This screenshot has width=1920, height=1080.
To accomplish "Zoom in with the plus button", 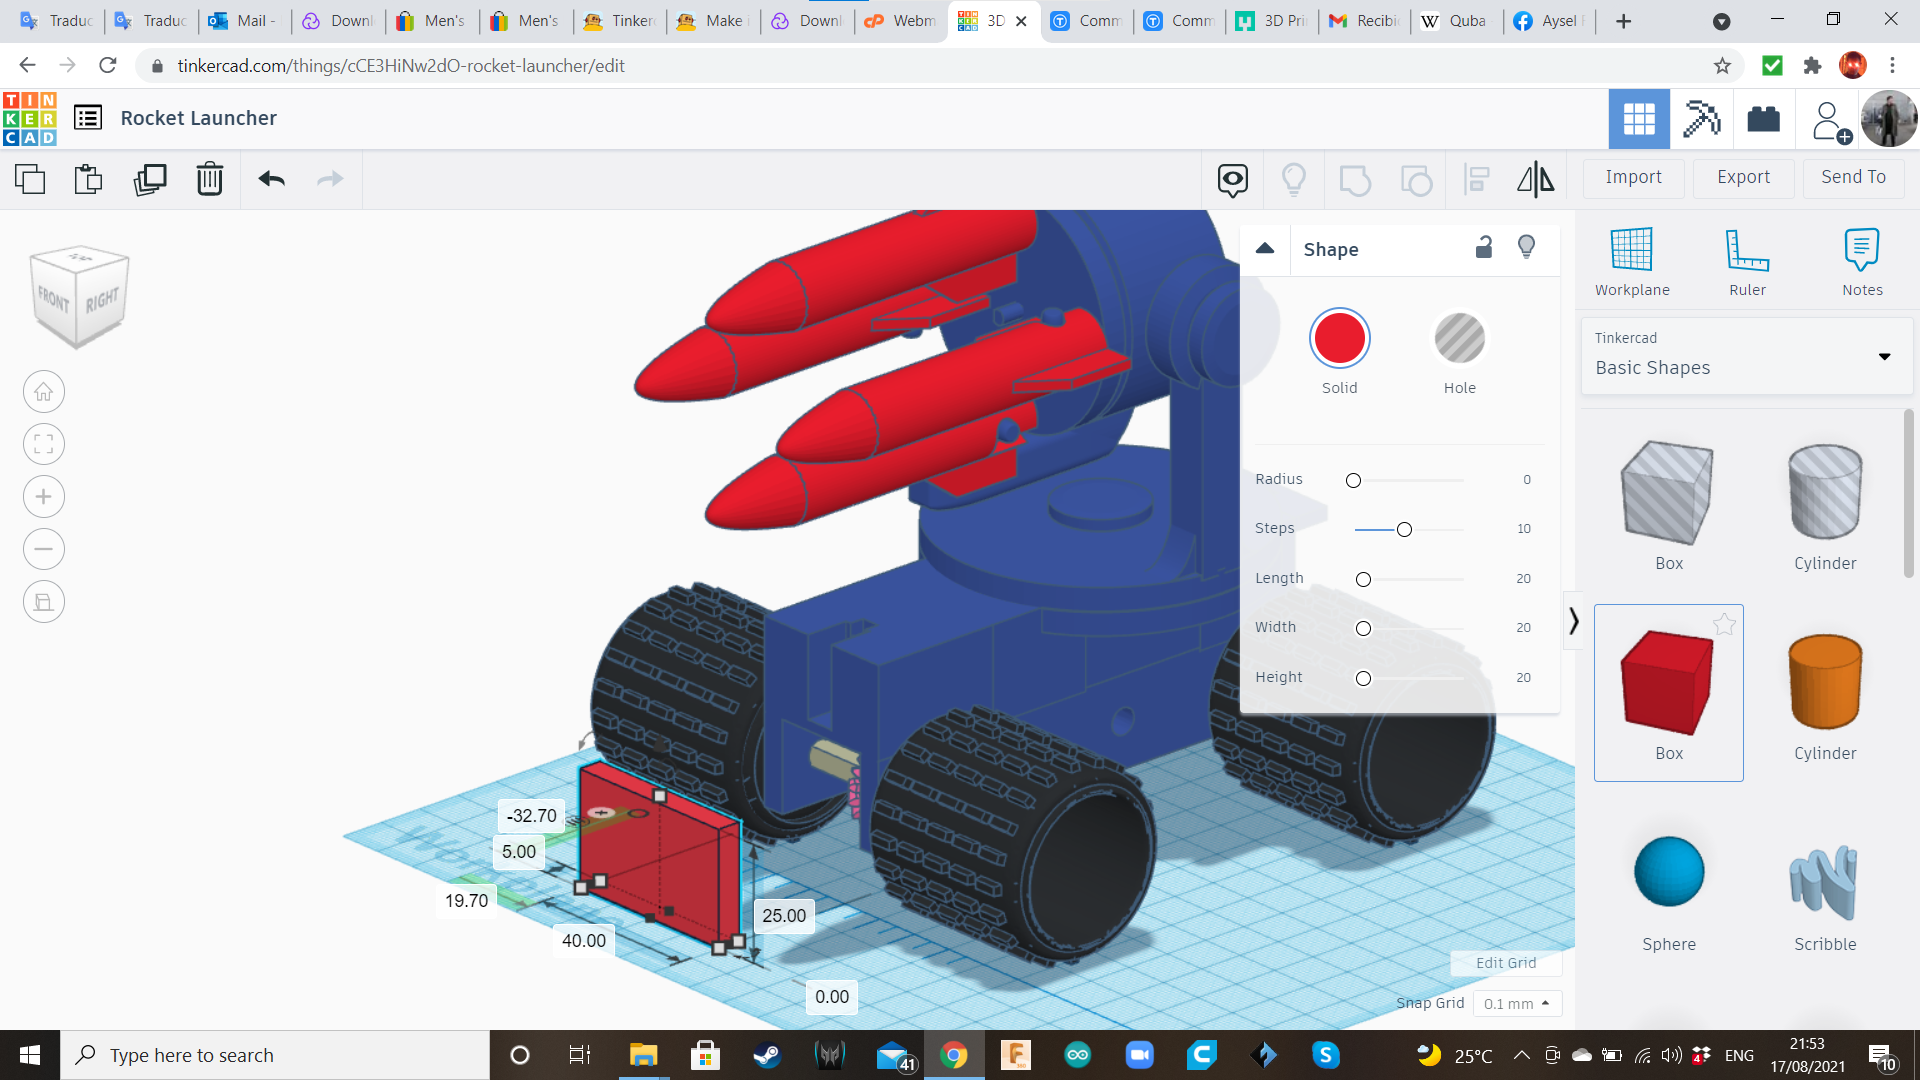I will pos(44,497).
